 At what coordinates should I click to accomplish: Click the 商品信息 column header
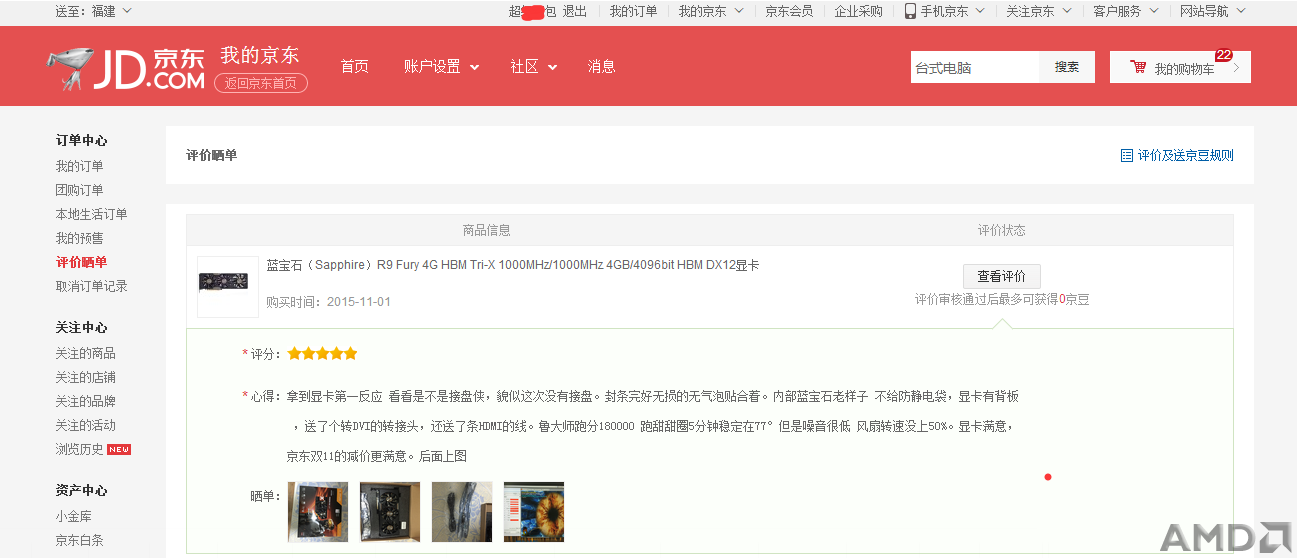pyautogui.click(x=487, y=230)
